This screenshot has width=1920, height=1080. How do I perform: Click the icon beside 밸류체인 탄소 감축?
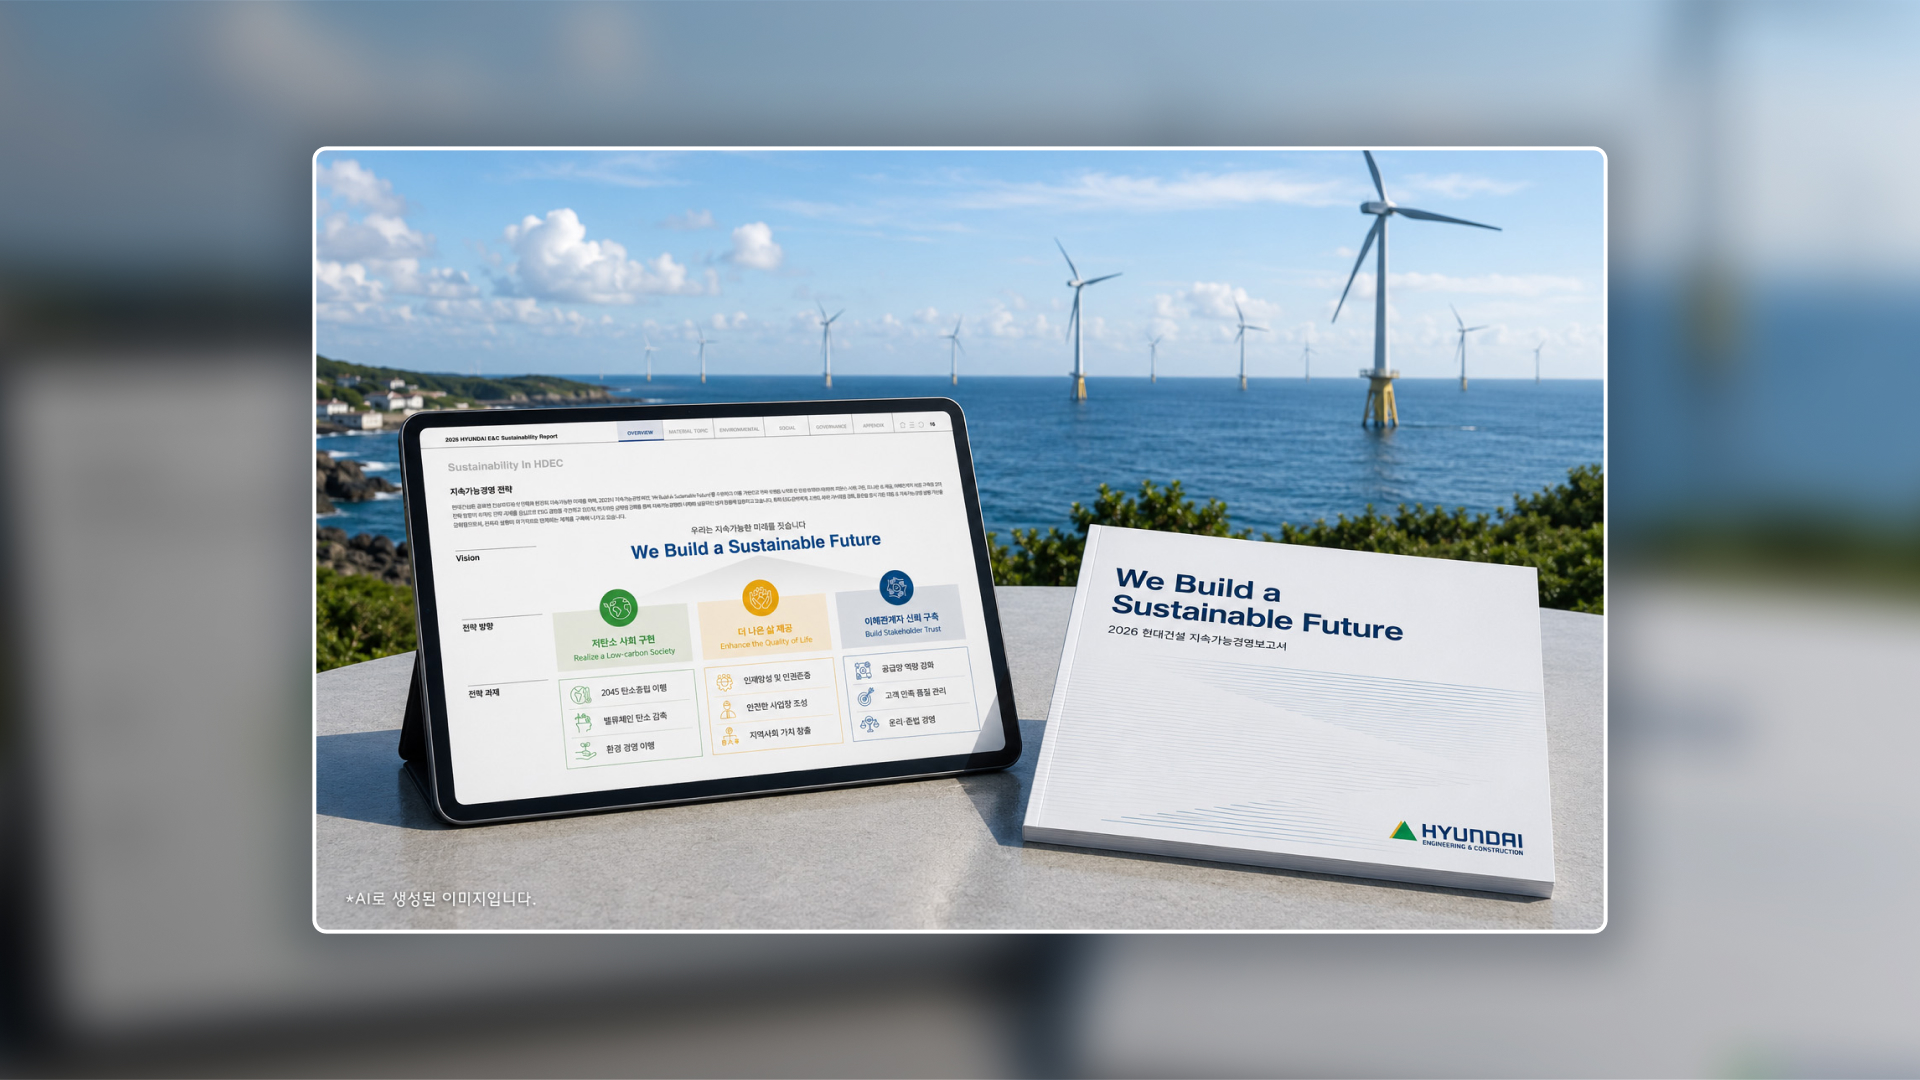pos(583,722)
